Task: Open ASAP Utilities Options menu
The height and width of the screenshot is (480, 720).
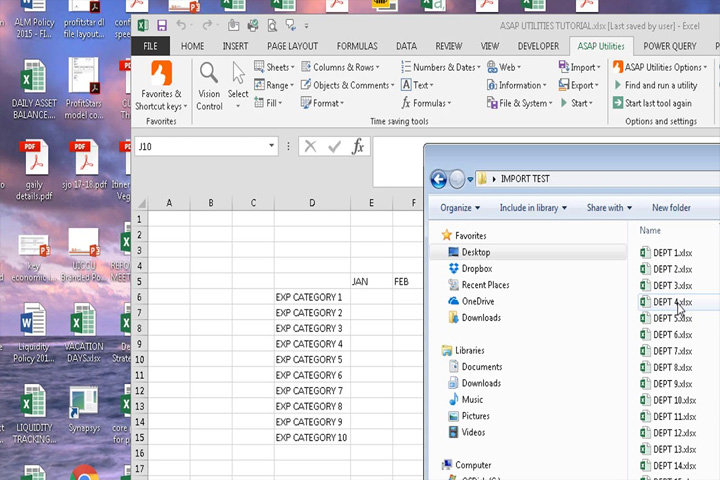Action: tap(660, 67)
